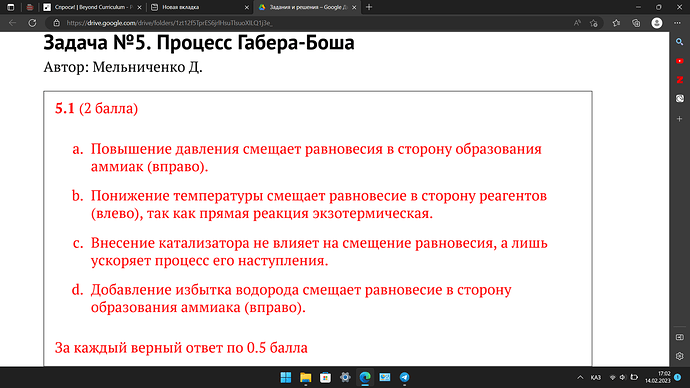The height and width of the screenshot is (388, 690).
Task: Open Microsoft Store from the taskbar
Action: click(325, 377)
